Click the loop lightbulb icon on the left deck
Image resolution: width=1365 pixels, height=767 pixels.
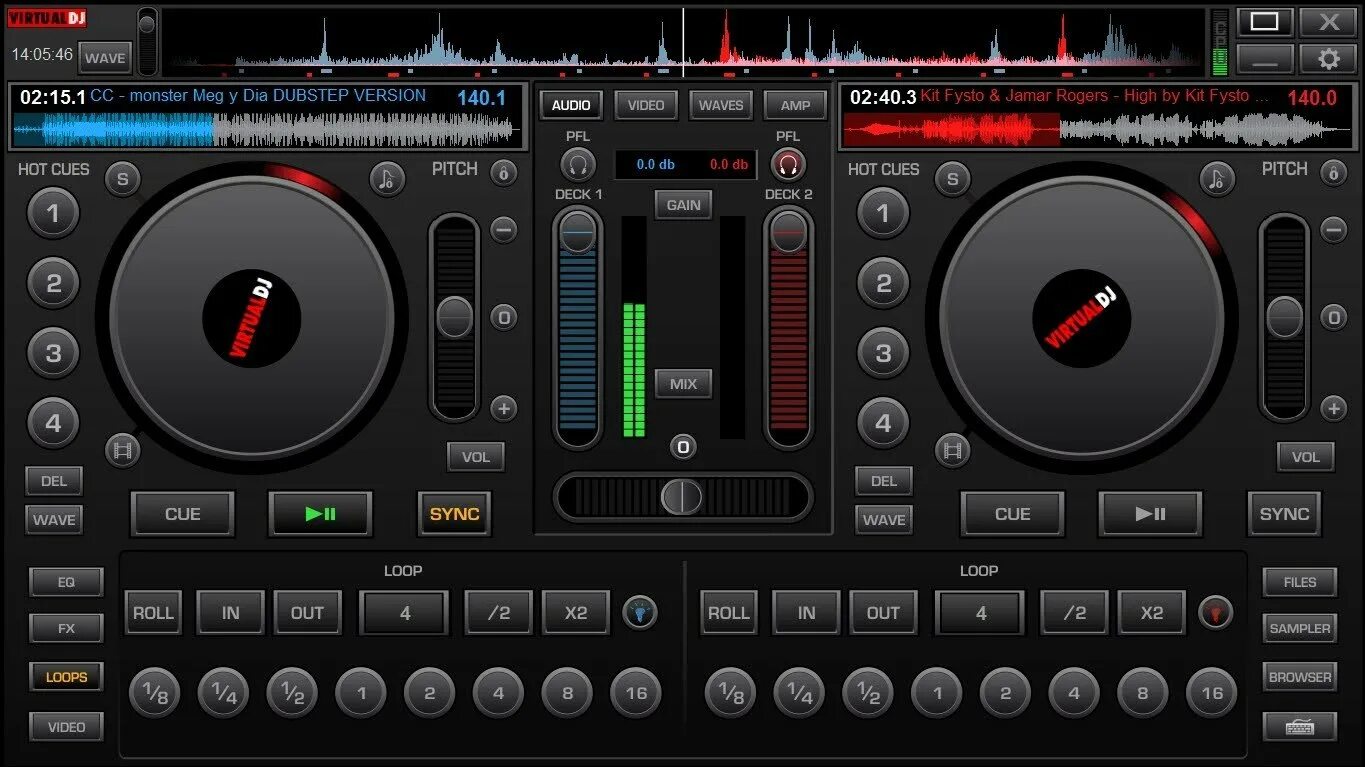(640, 612)
